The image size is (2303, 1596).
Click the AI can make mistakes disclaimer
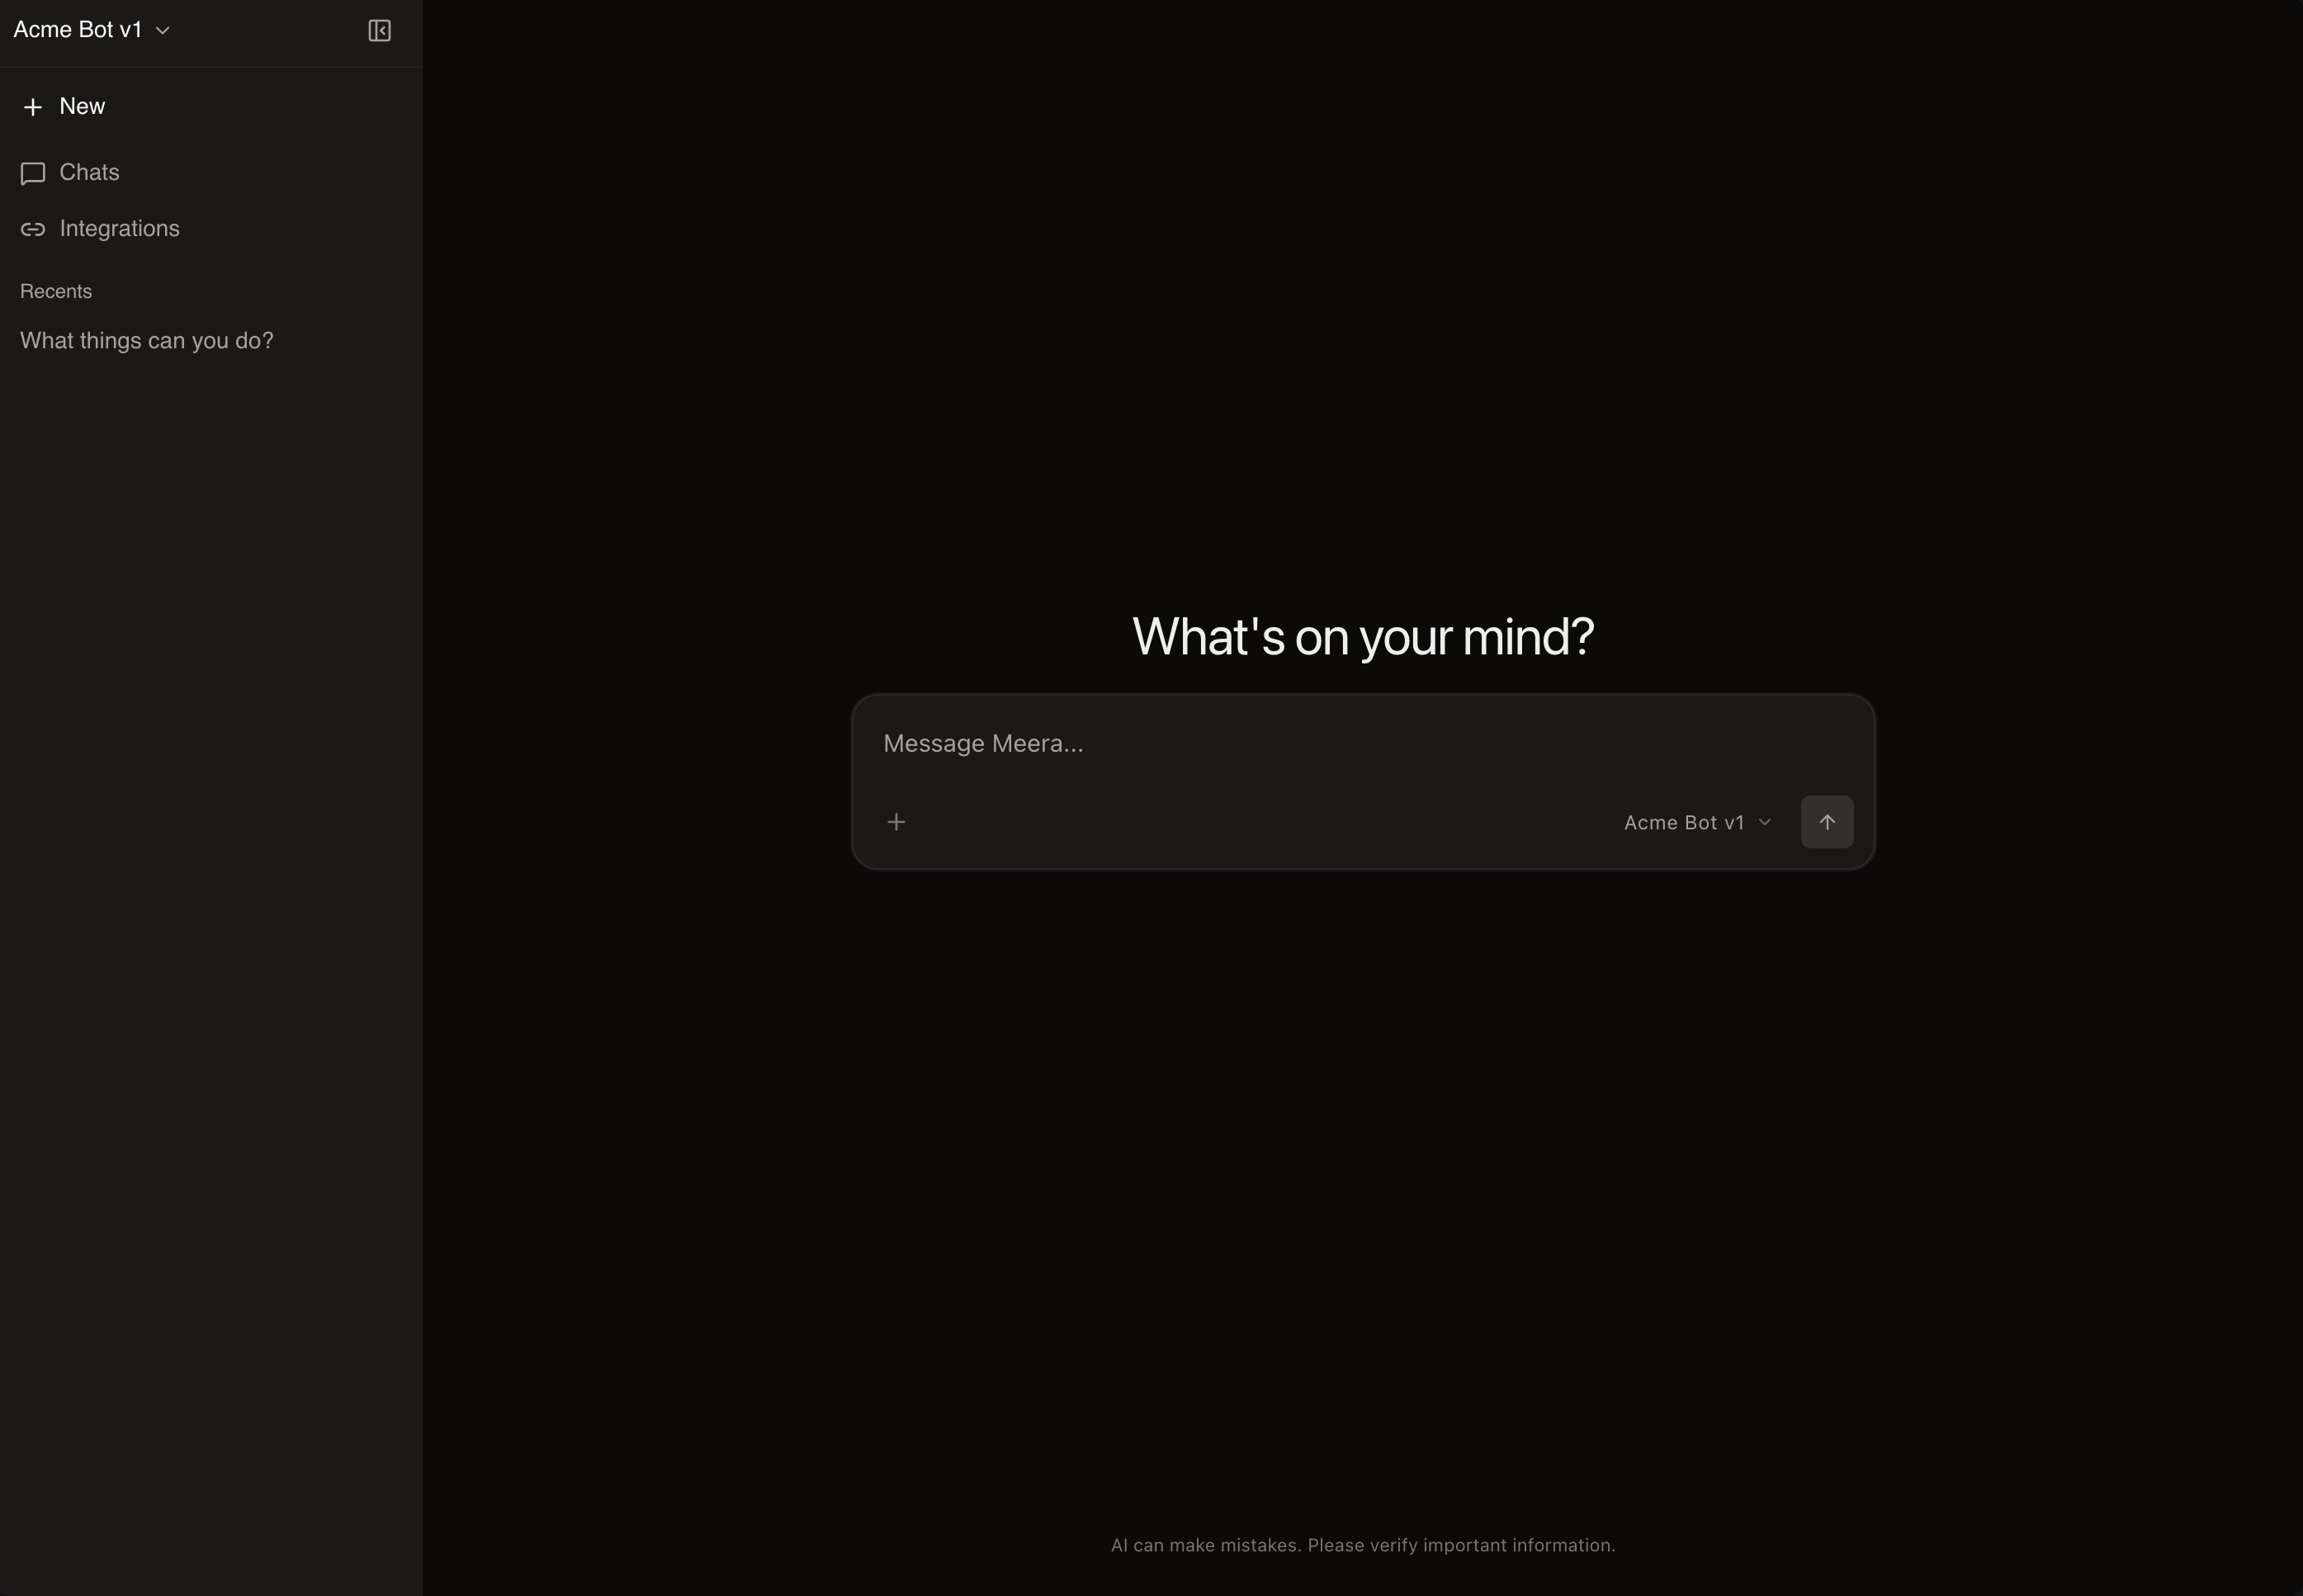point(1362,1545)
